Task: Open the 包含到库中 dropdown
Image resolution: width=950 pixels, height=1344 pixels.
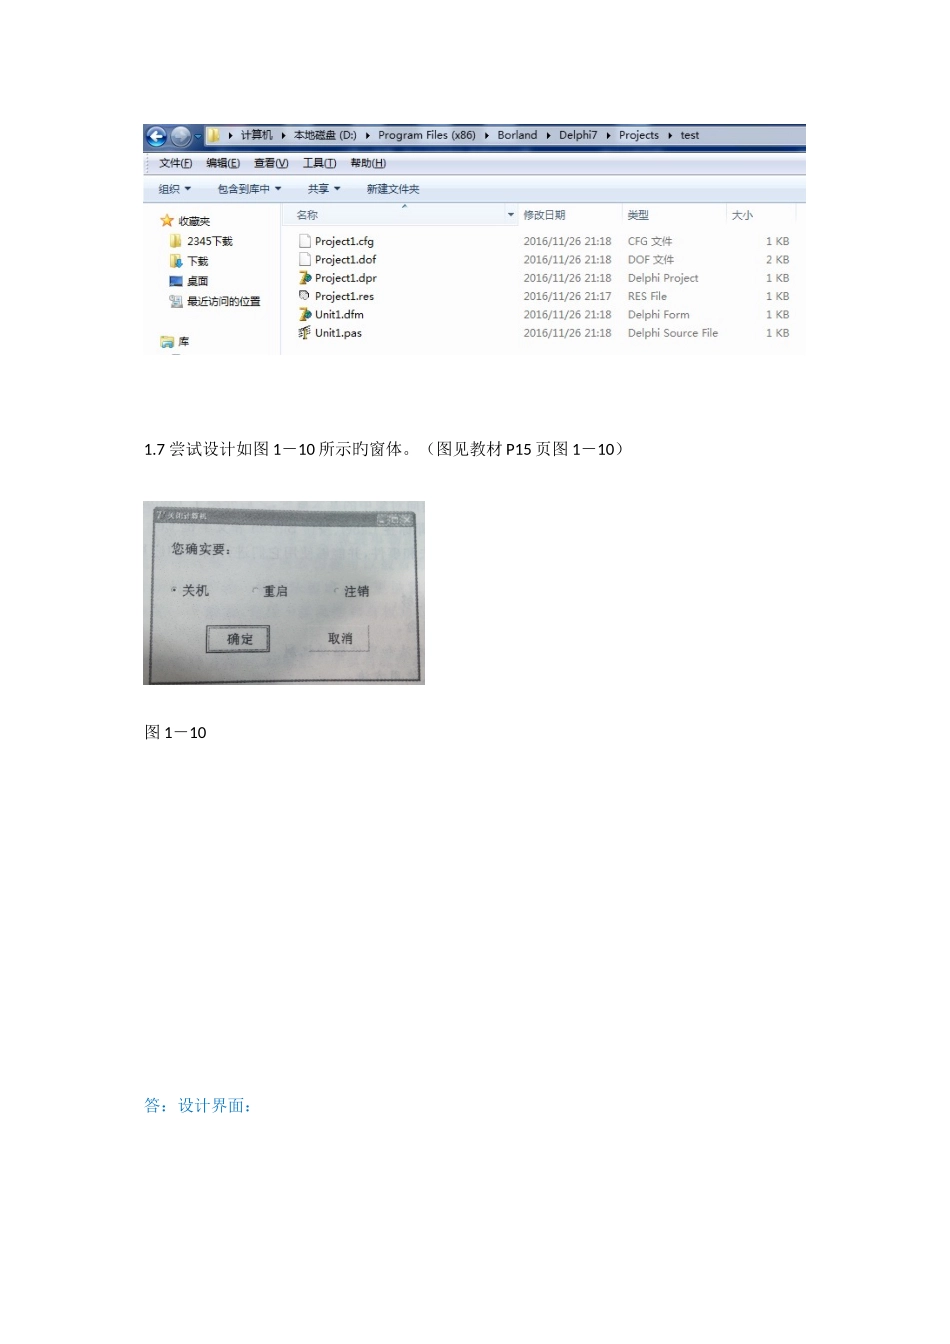Action: [x=250, y=189]
